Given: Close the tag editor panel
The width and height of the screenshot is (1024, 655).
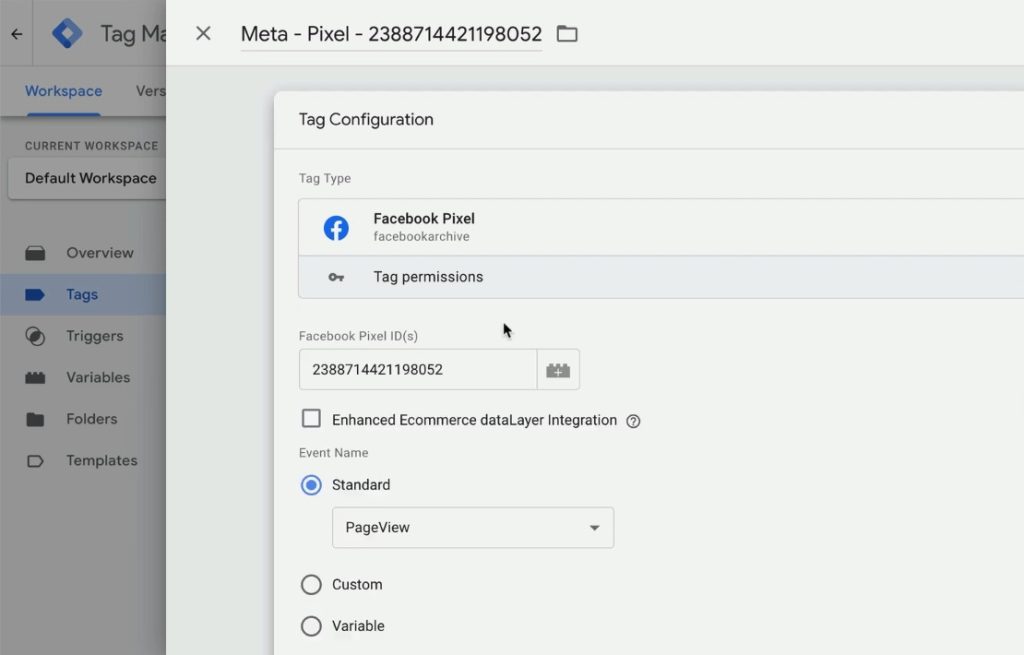Looking at the screenshot, I should point(203,33).
